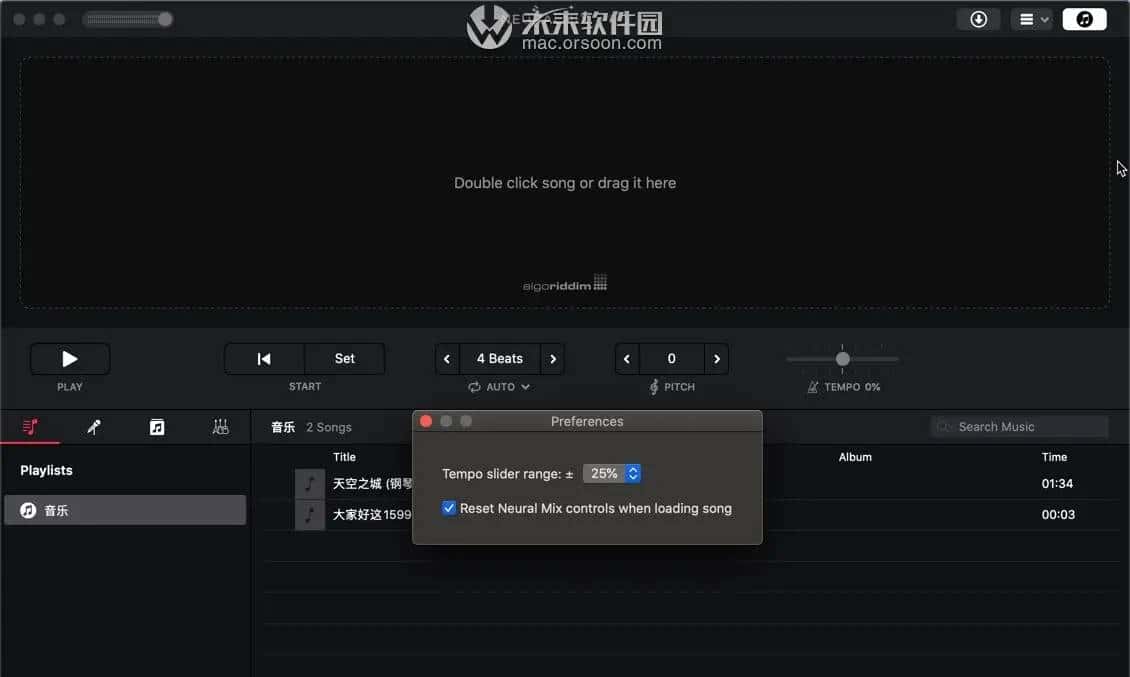Switch to the microphone tab
The image size is (1130, 677).
pos(94,427)
